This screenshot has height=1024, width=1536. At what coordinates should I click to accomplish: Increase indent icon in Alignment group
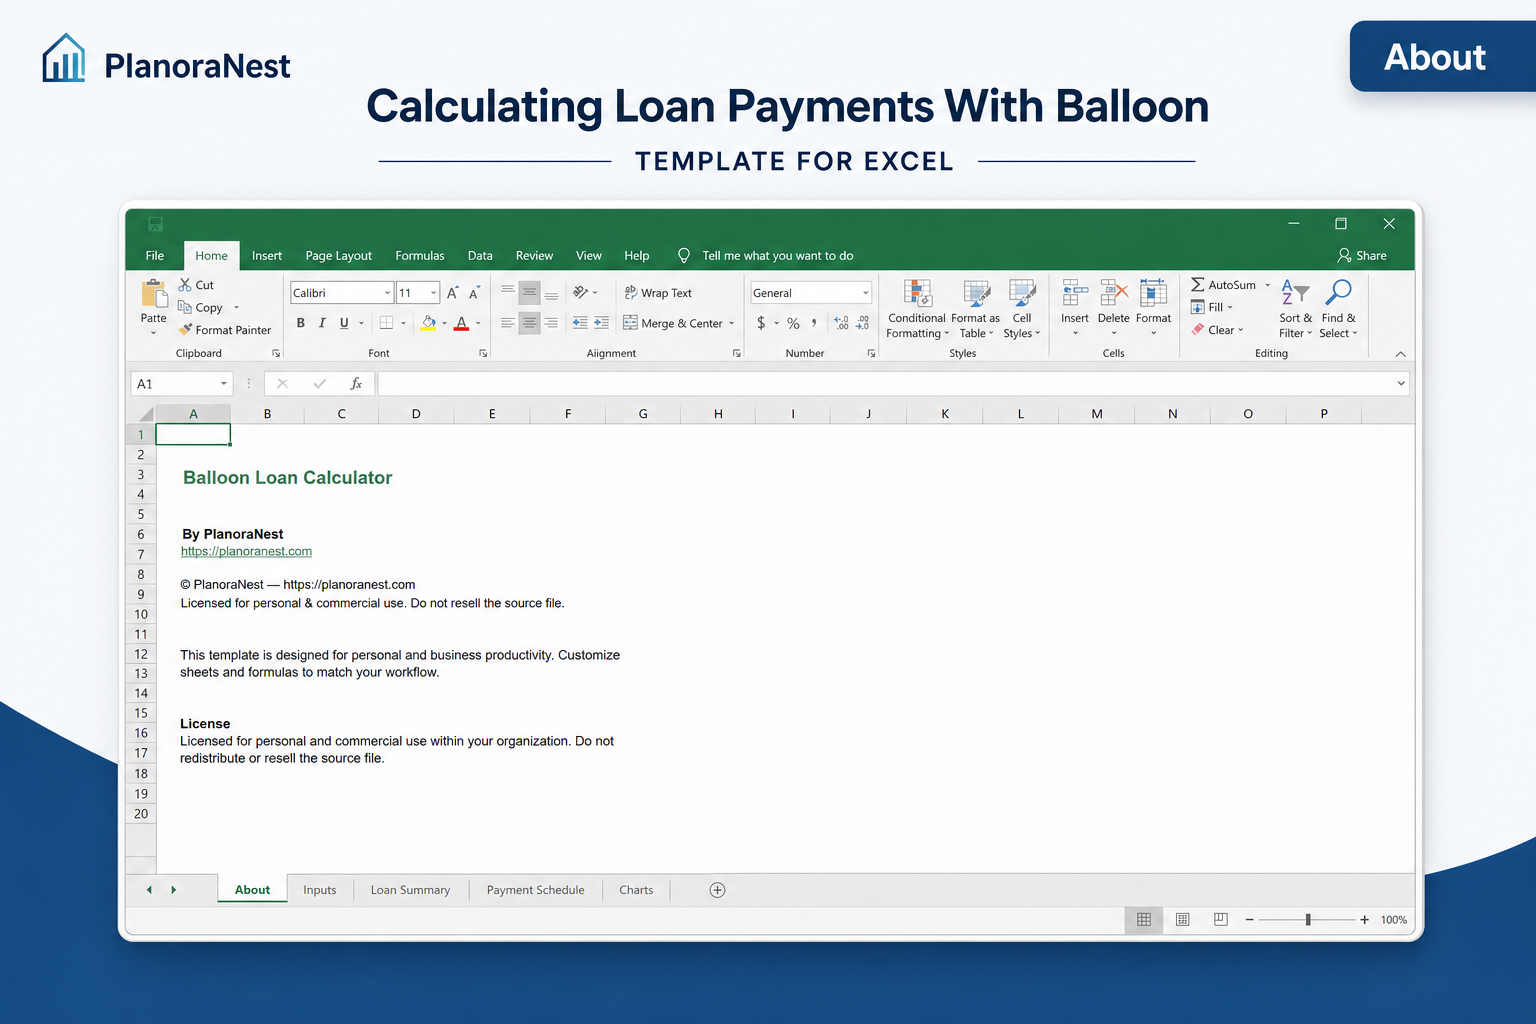pos(601,323)
